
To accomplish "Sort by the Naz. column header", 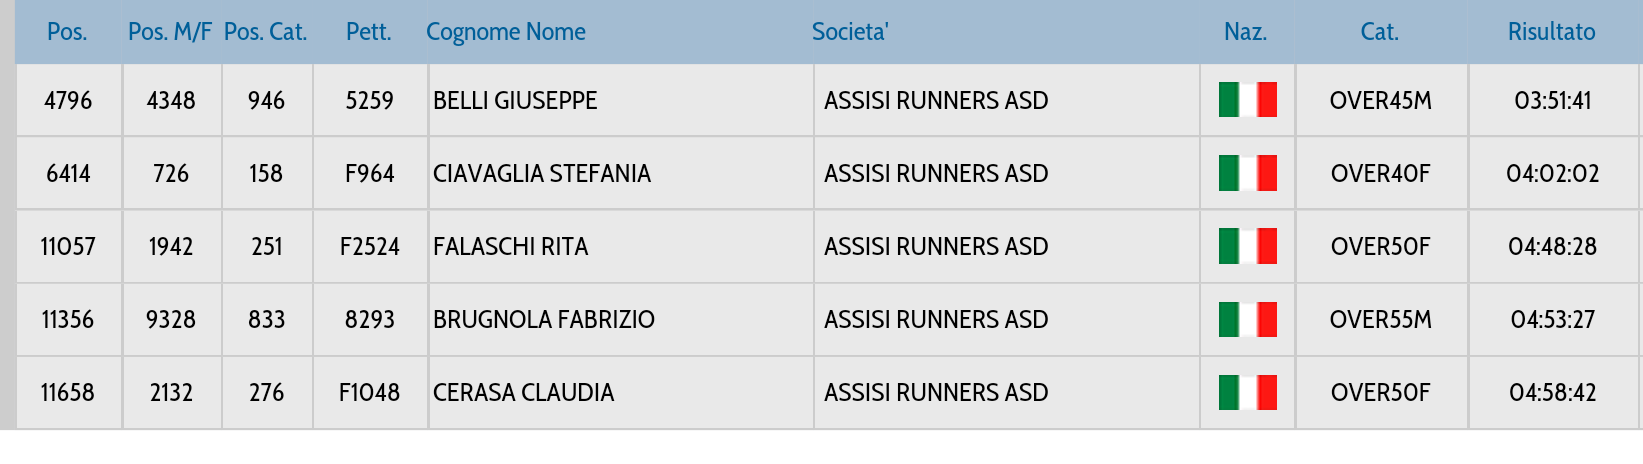I will coord(1245,32).
